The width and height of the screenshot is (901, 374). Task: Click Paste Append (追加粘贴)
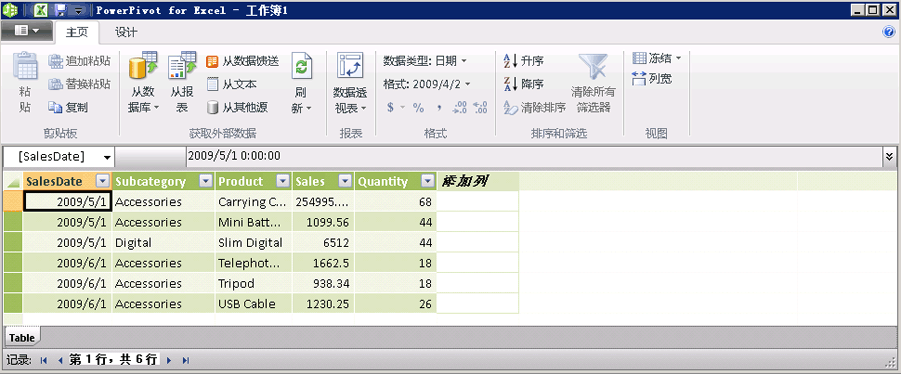(80, 61)
